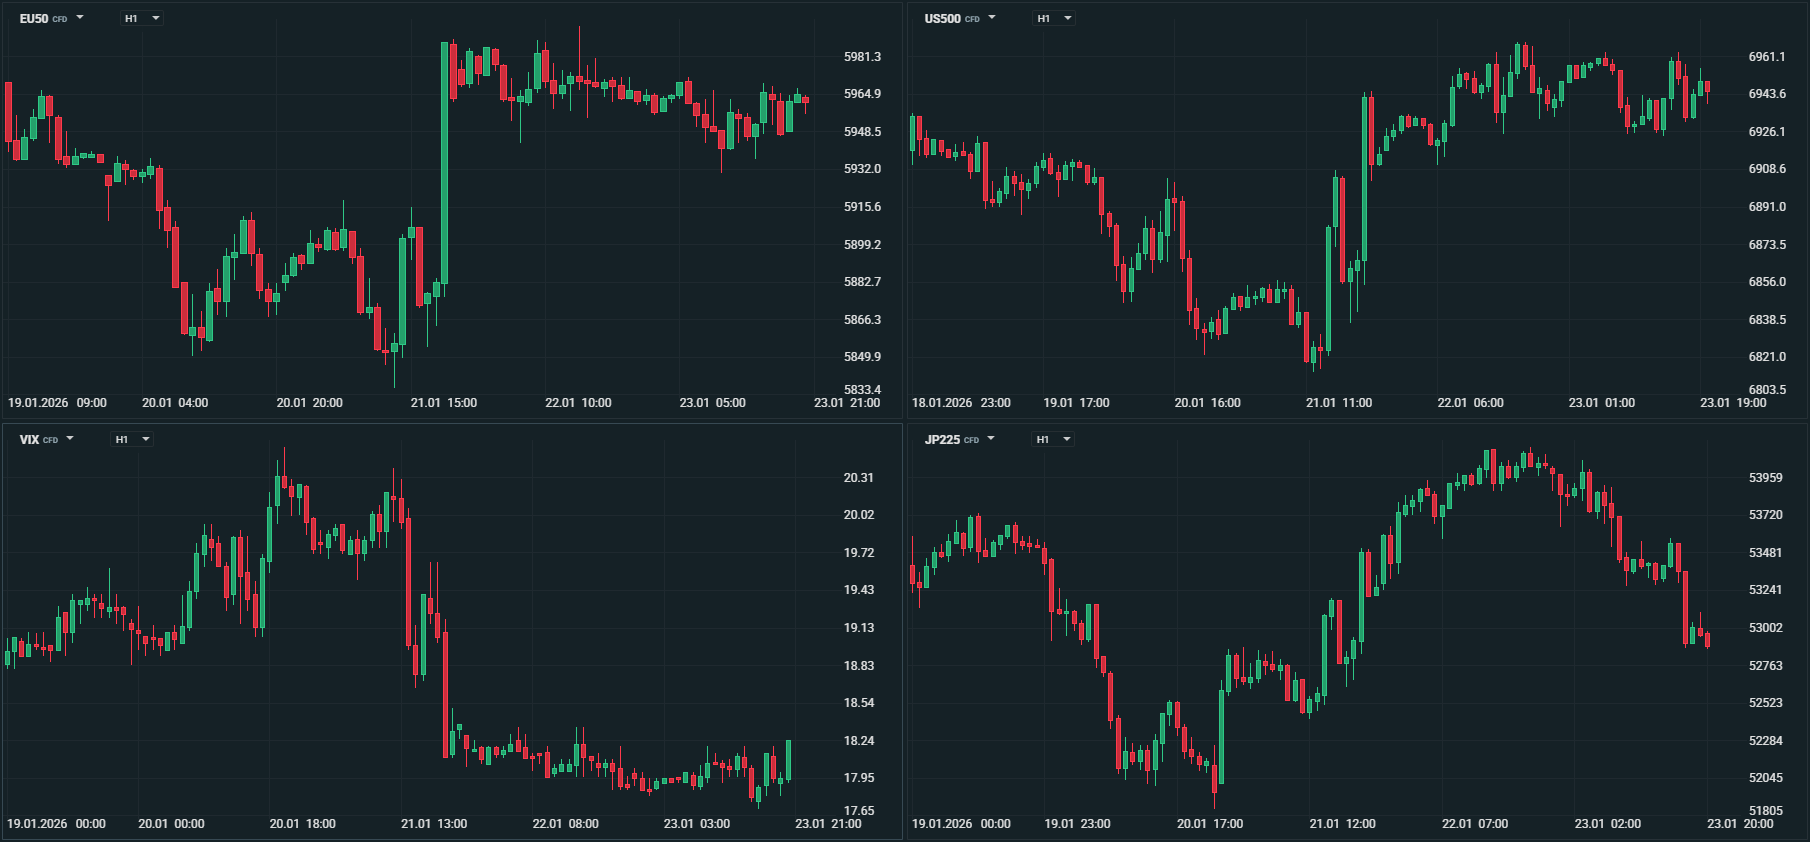Open the US500 symbol dropdown arrow
The image size is (1810, 842).
click(992, 18)
